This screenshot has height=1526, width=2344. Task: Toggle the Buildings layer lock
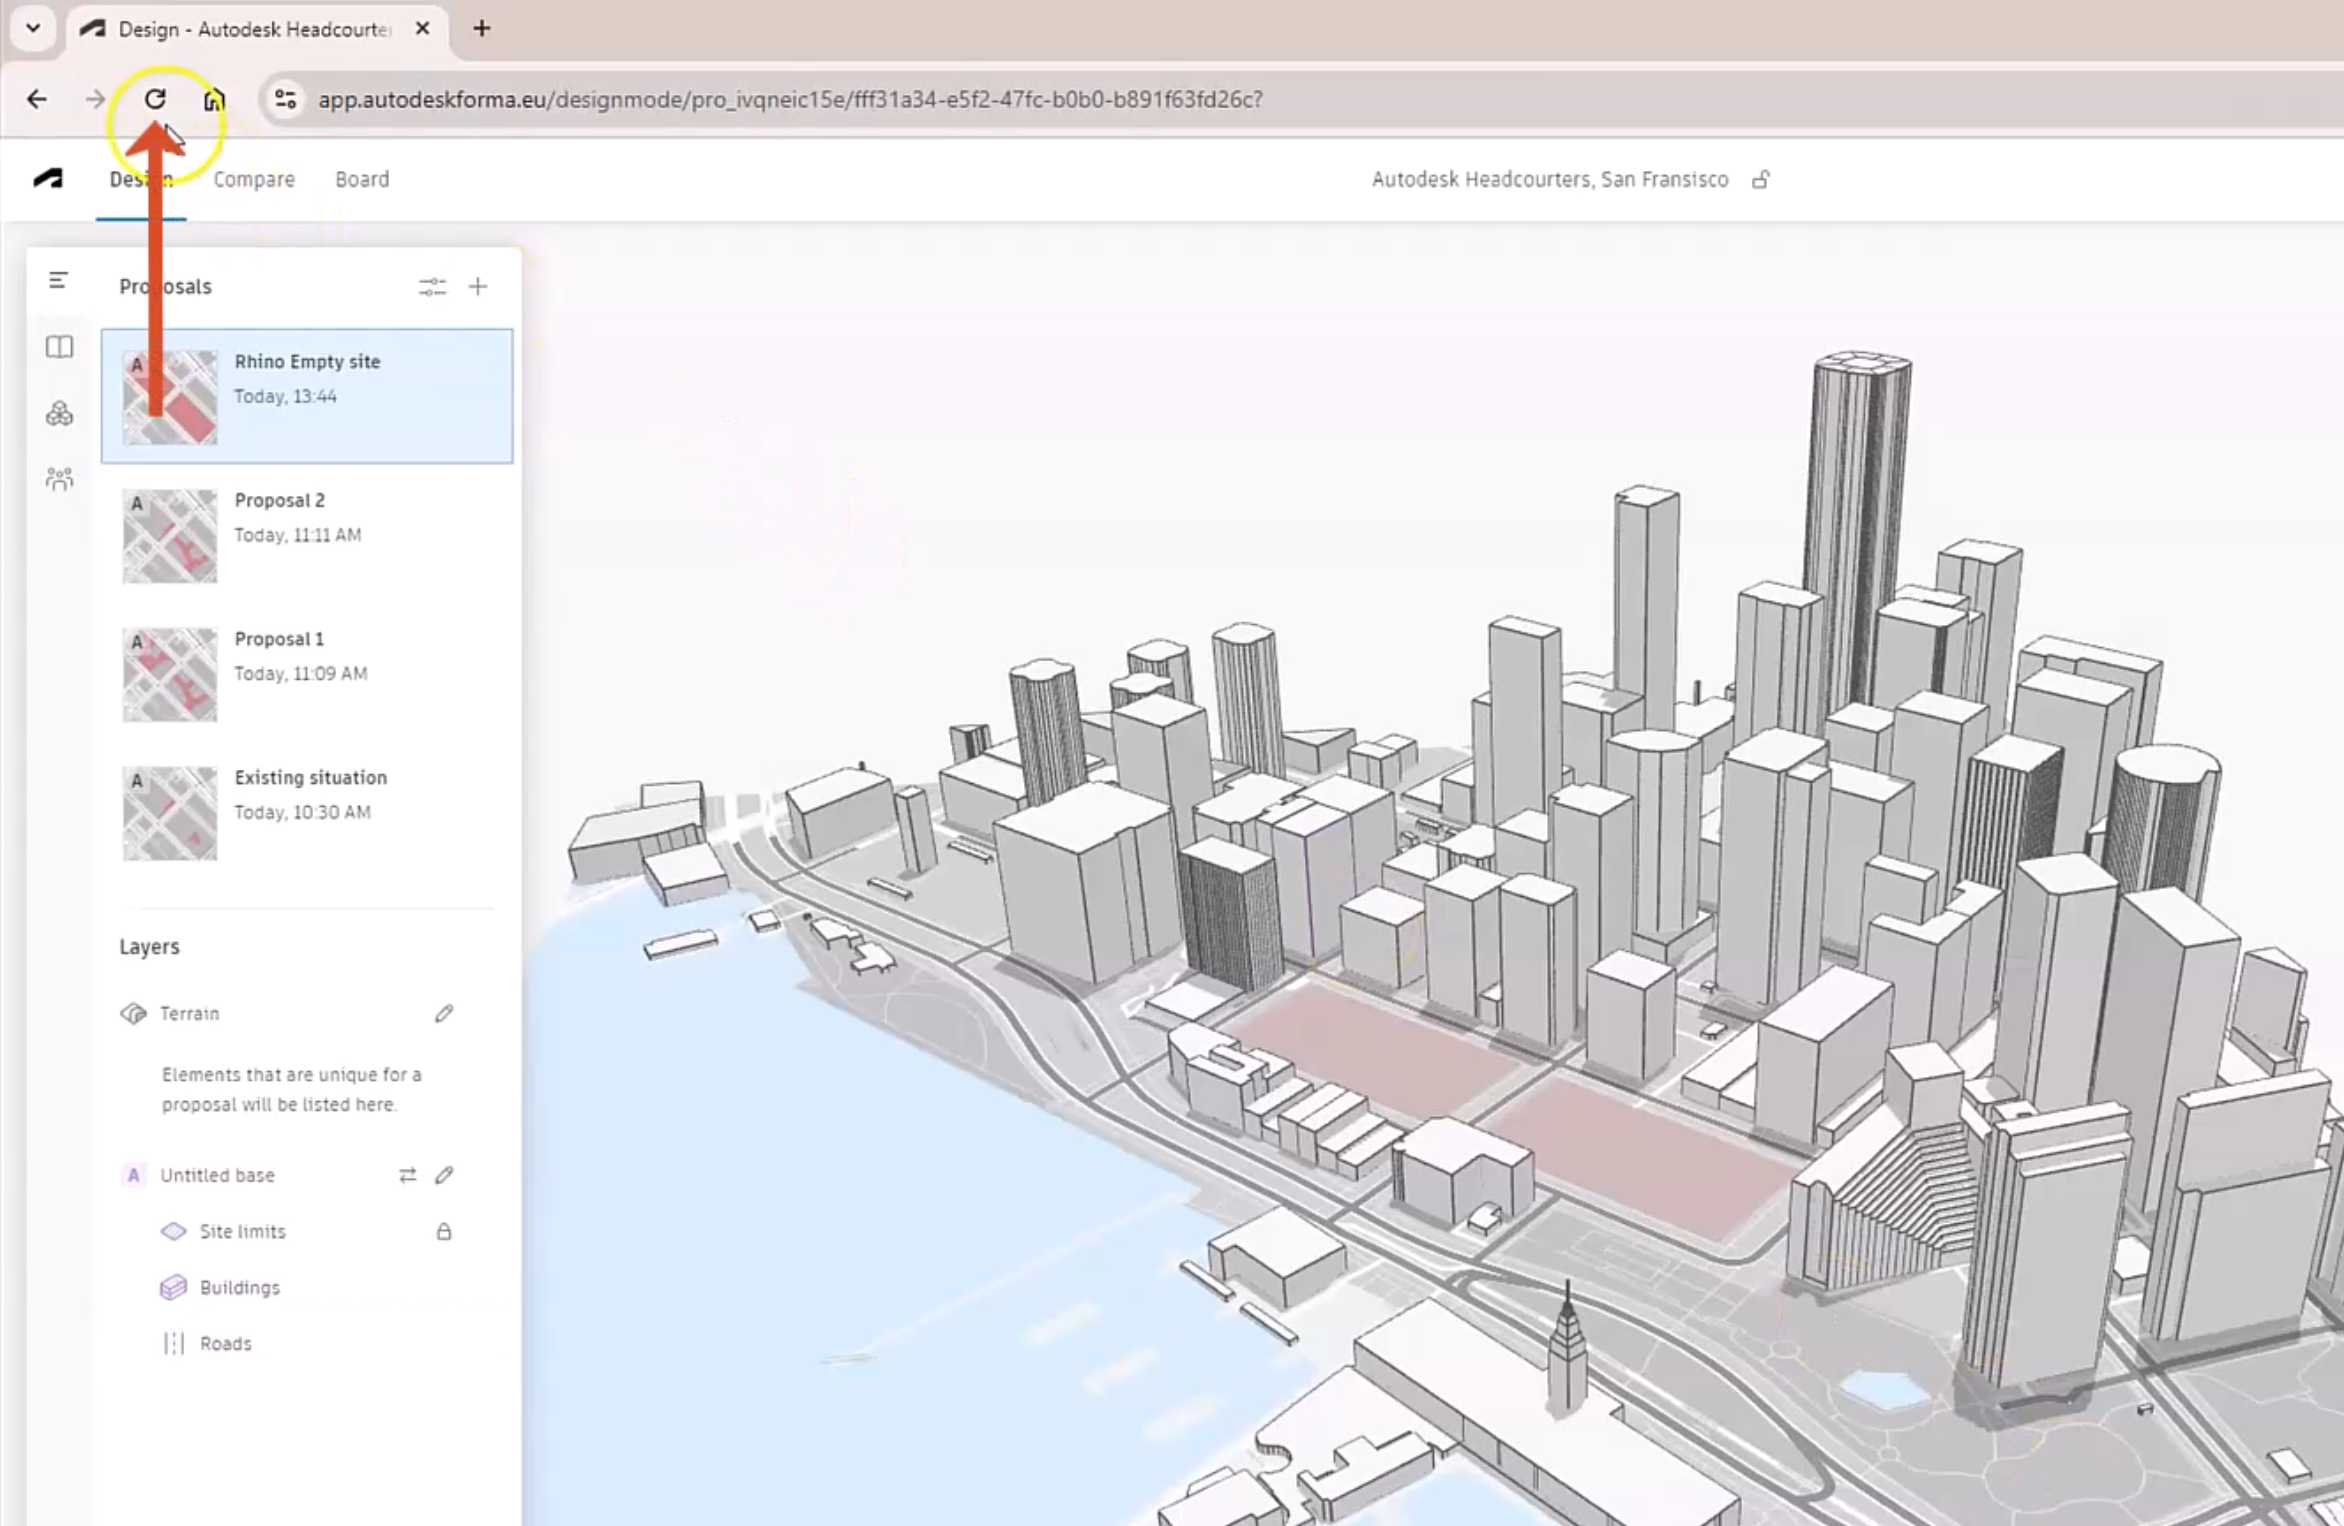[442, 1287]
